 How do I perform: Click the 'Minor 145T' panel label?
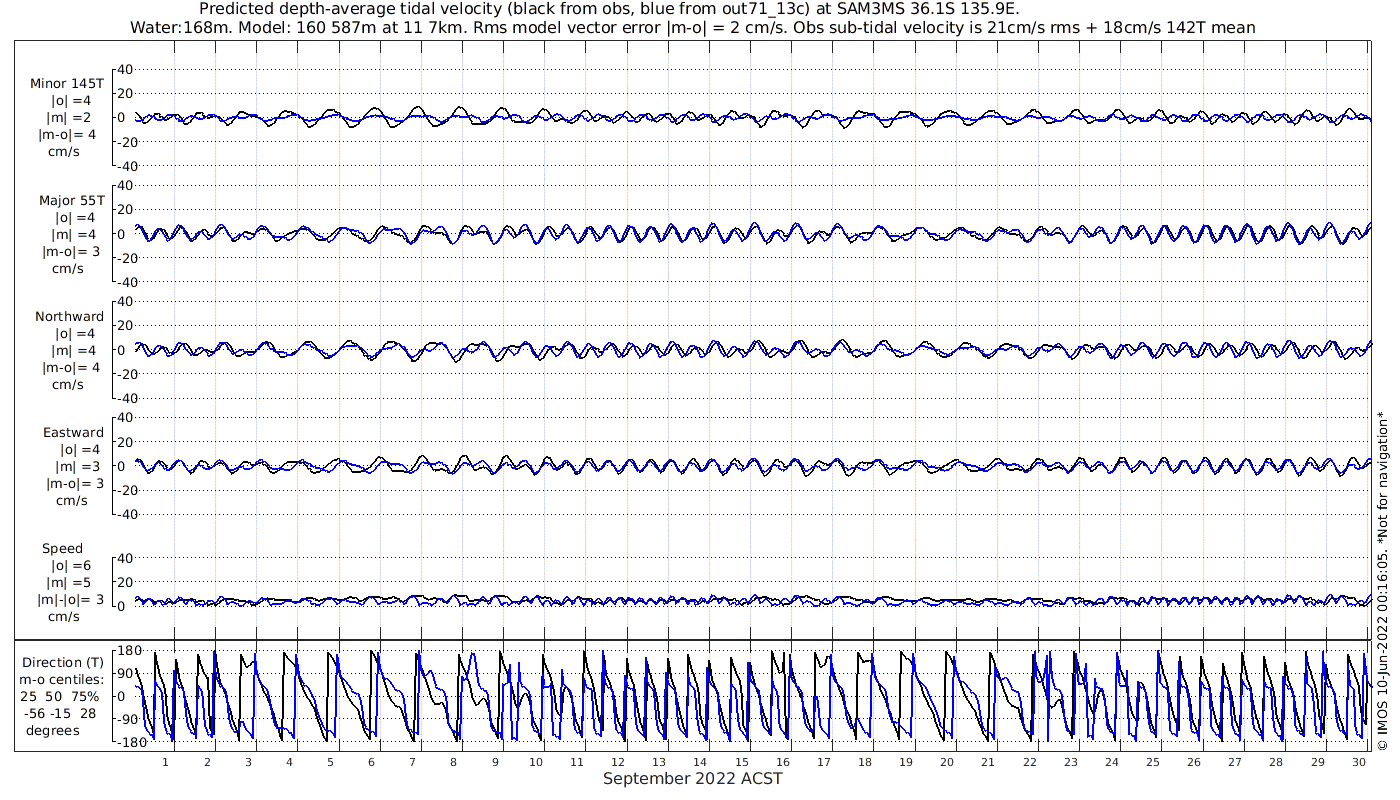(67, 84)
